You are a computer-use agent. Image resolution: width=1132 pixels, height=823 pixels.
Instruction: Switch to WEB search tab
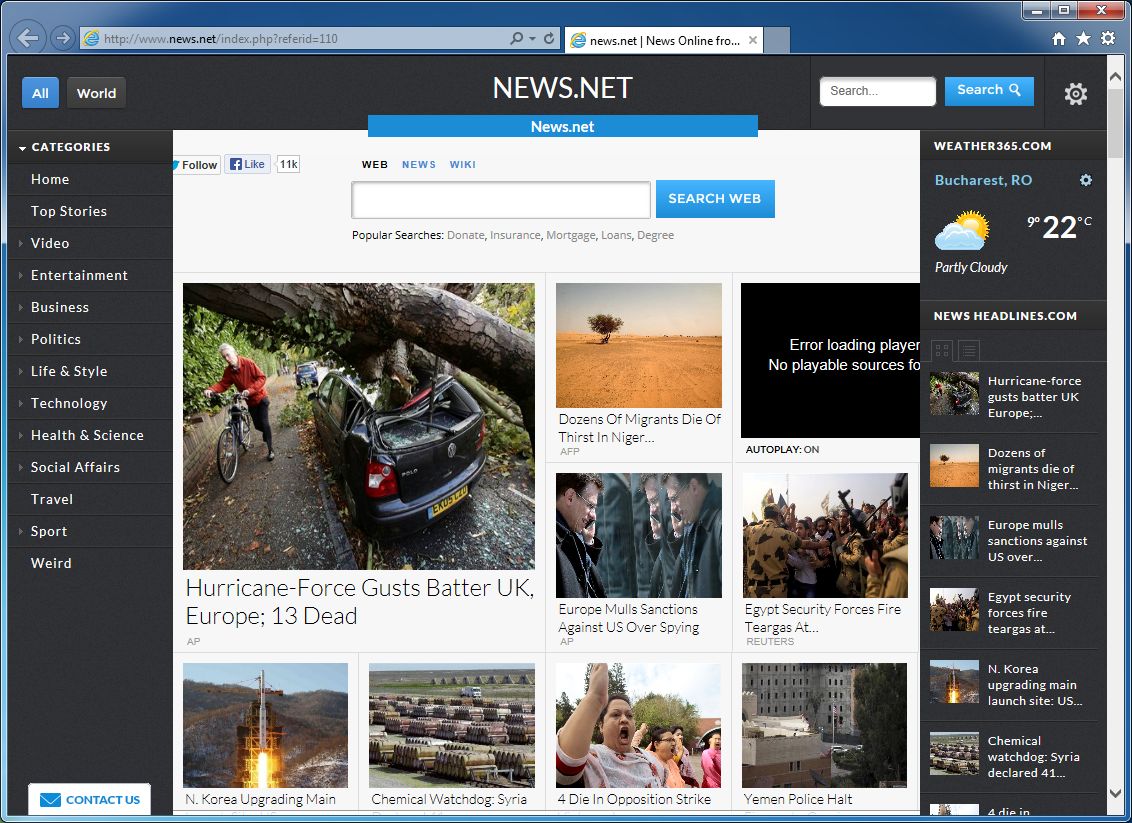(375, 165)
